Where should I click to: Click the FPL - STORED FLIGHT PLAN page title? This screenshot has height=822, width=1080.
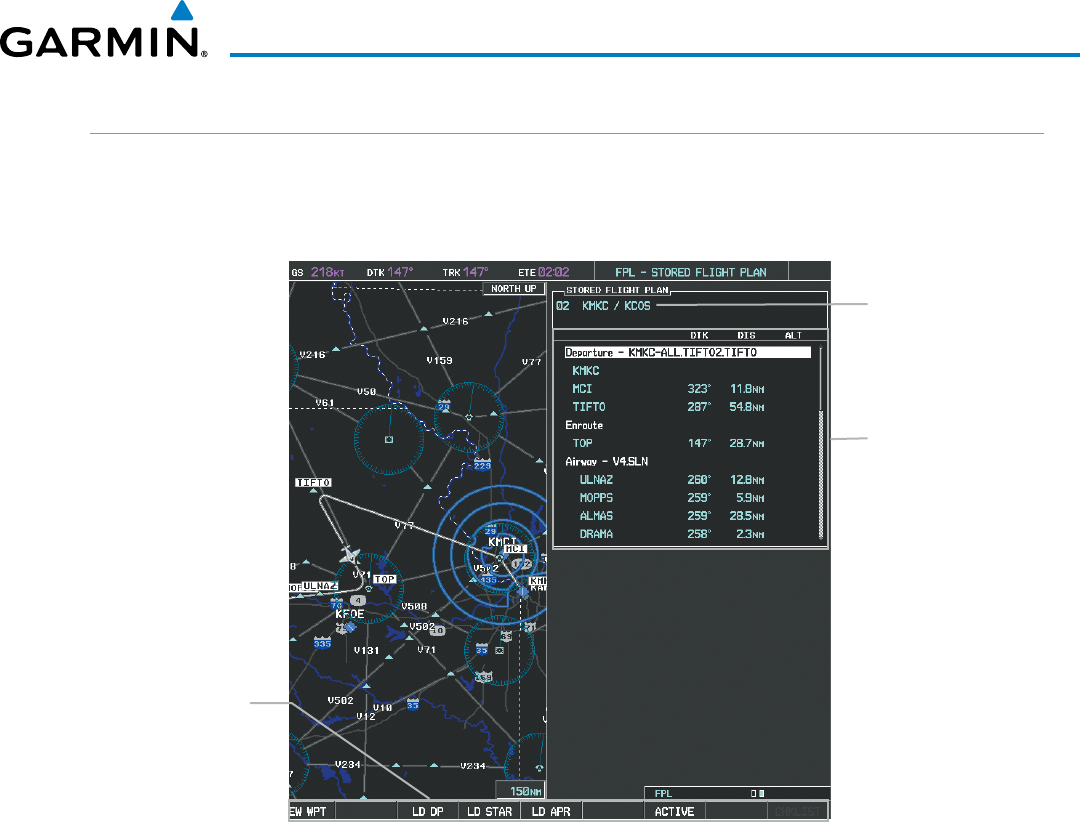coord(691,272)
